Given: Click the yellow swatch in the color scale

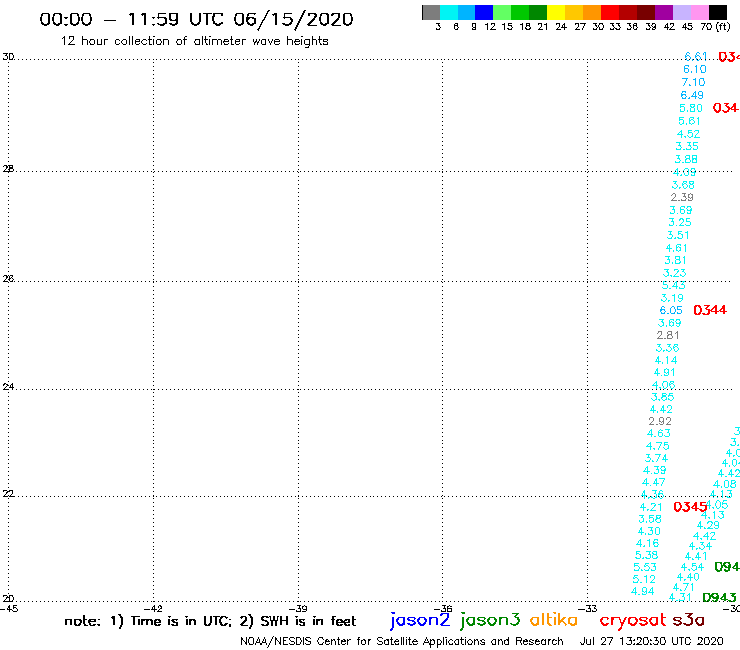Looking at the screenshot, I should (x=556, y=12).
